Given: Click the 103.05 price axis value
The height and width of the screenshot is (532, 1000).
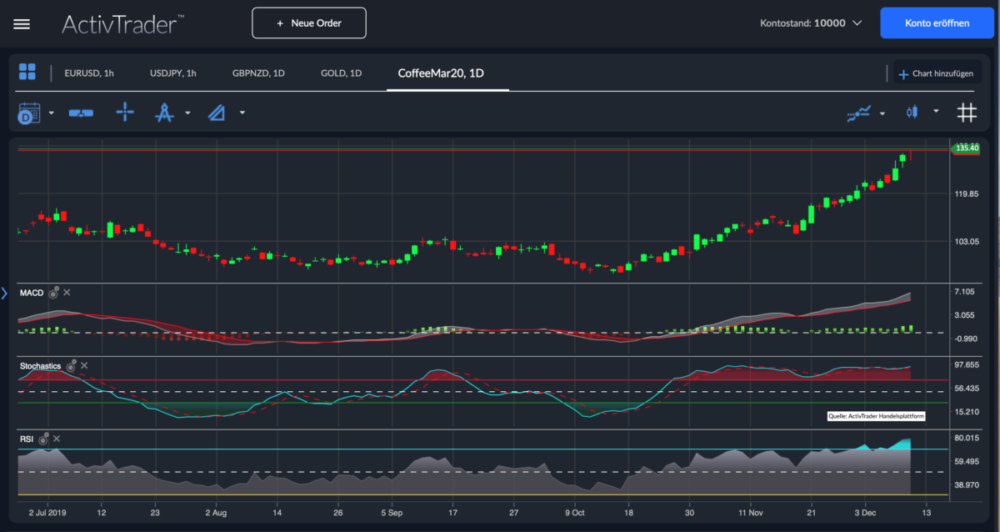Looking at the screenshot, I should [x=966, y=241].
